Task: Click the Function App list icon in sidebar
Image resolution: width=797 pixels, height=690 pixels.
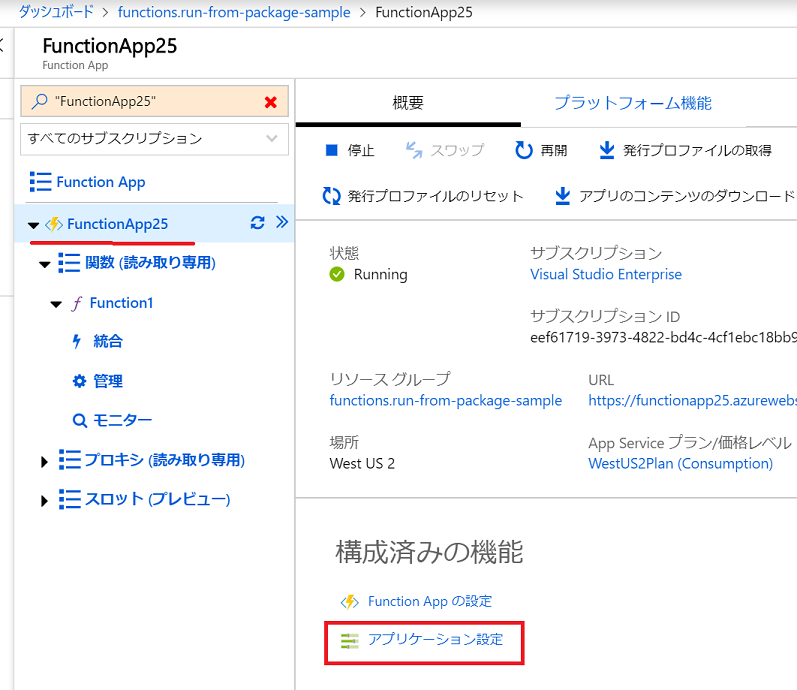Action: 41,182
